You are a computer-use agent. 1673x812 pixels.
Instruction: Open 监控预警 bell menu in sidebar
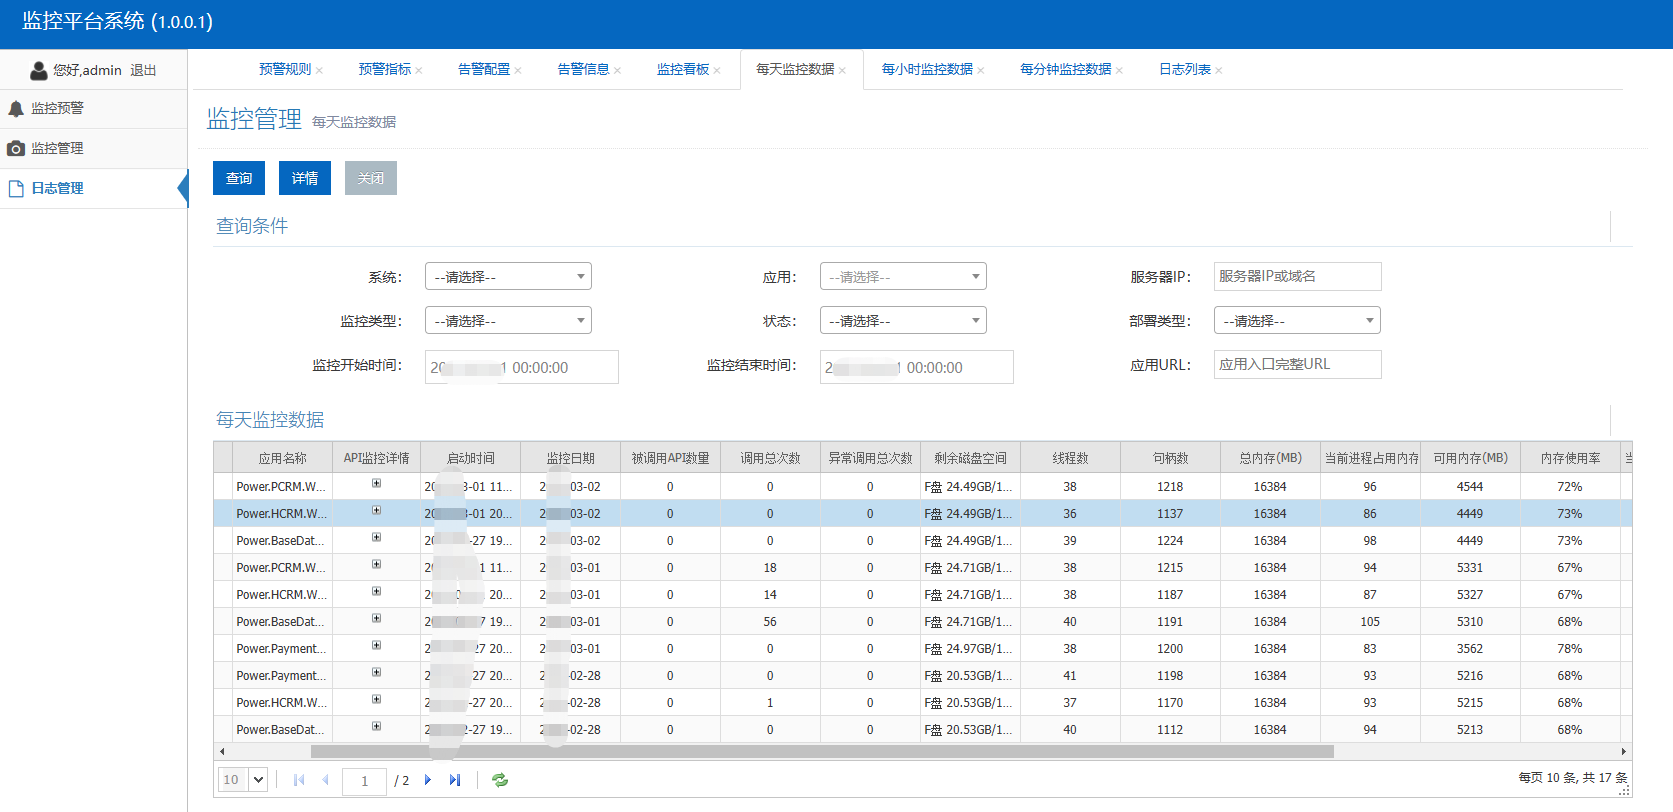pyautogui.click(x=57, y=108)
